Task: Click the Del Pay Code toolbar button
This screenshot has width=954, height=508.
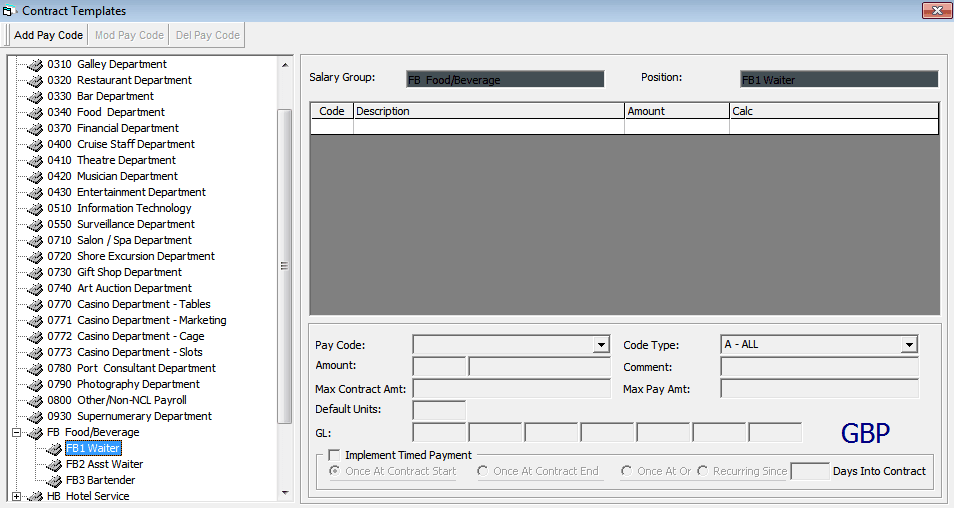Action: click(x=207, y=35)
